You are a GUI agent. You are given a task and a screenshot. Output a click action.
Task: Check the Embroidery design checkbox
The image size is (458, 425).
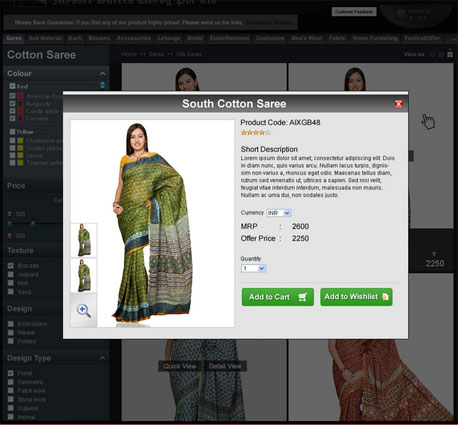click(11, 324)
